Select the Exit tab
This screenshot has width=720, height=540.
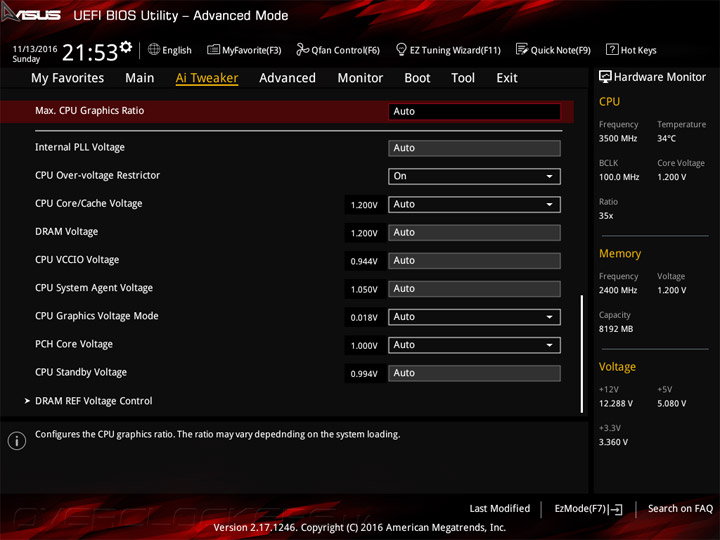pyautogui.click(x=507, y=78)
